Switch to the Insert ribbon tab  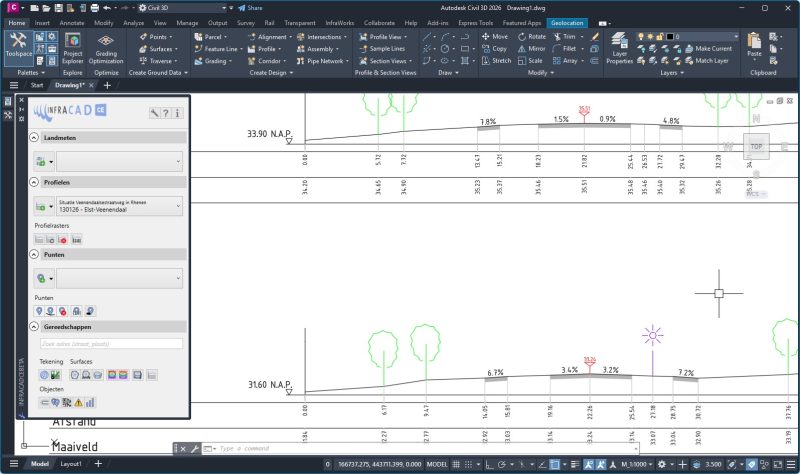coord(42,23)
